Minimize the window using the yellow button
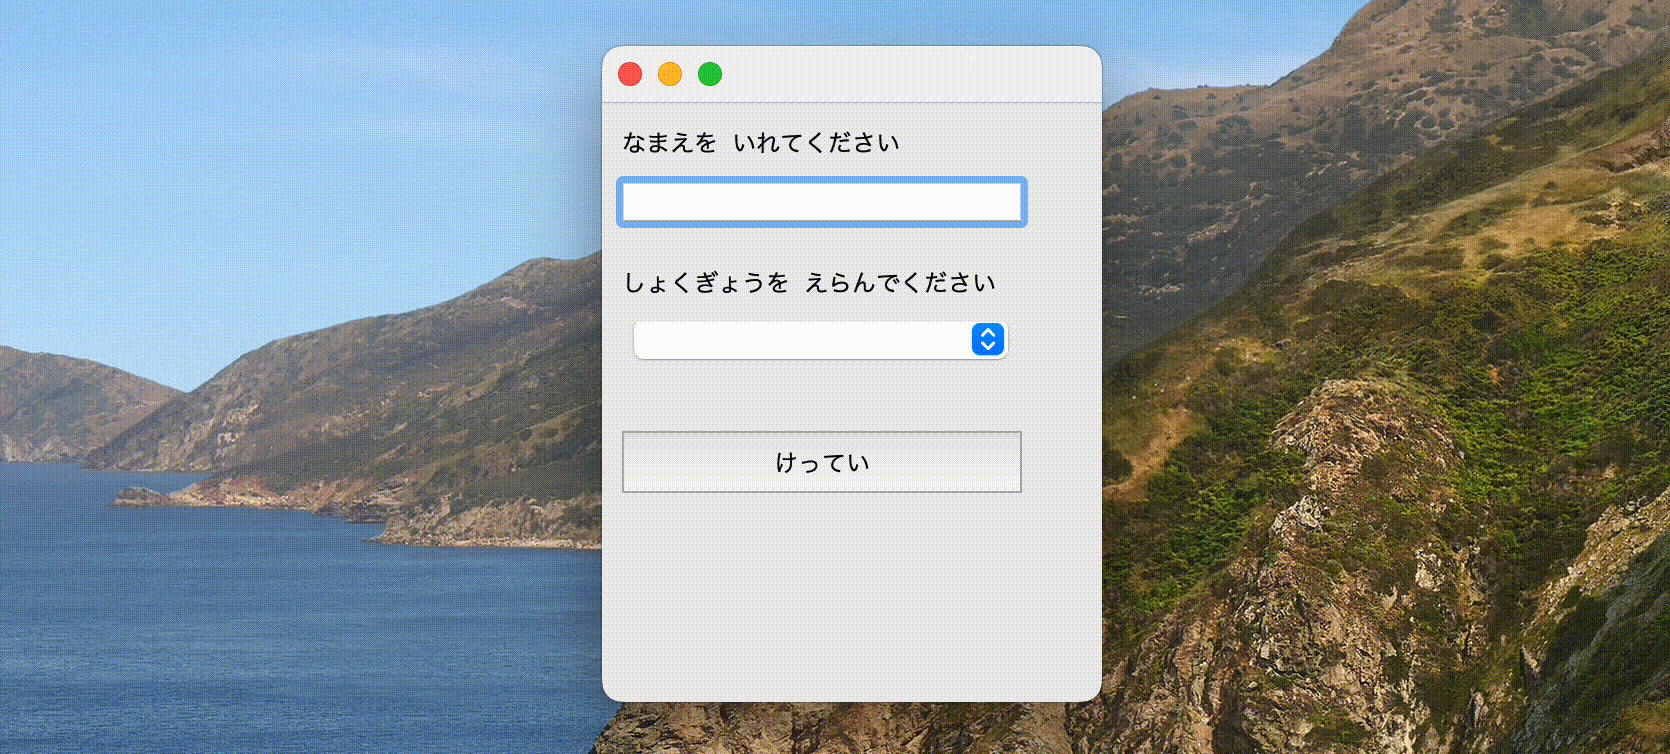Screen dimensions: 1670x754 670,74
